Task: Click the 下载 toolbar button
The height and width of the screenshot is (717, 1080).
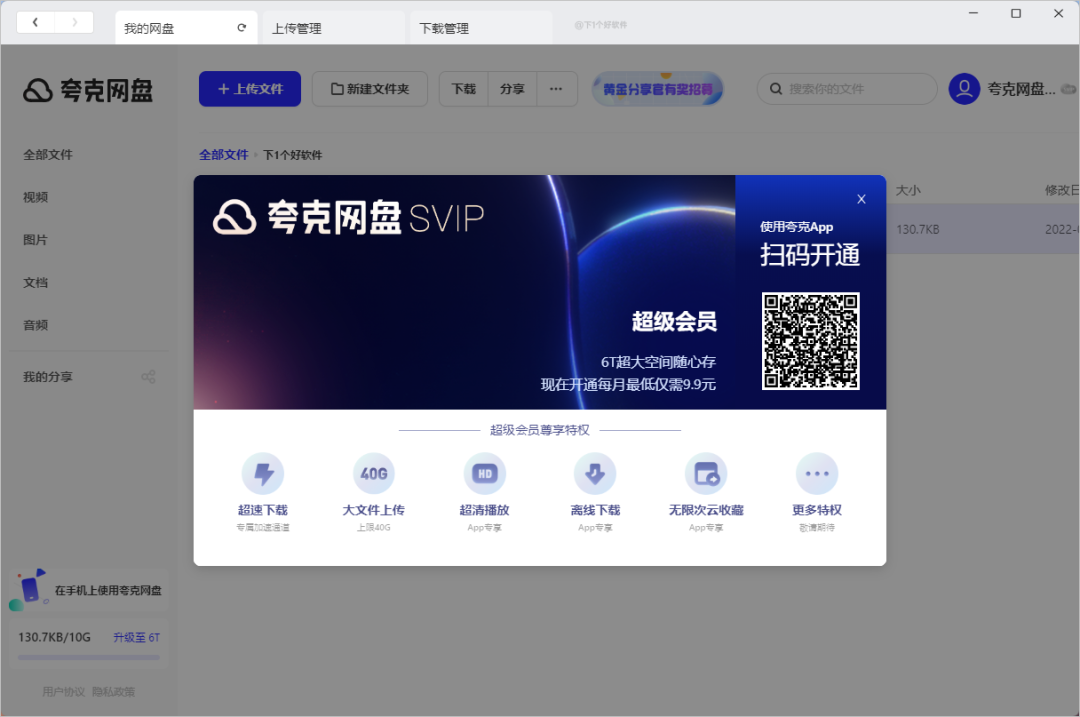Action: point(464,89)
